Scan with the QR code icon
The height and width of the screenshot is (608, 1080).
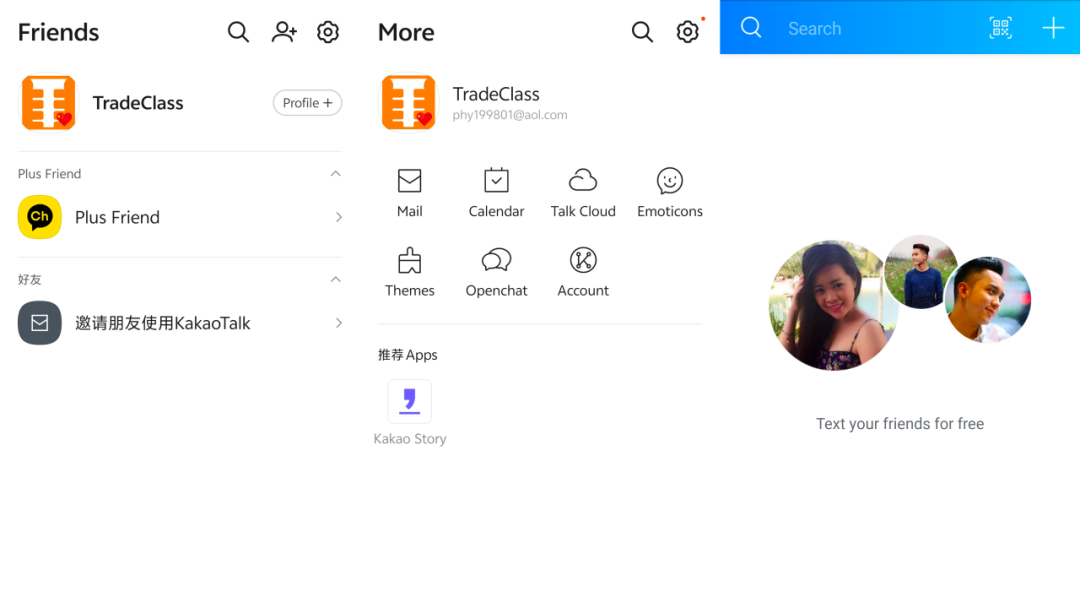(x=1000, y=28)
